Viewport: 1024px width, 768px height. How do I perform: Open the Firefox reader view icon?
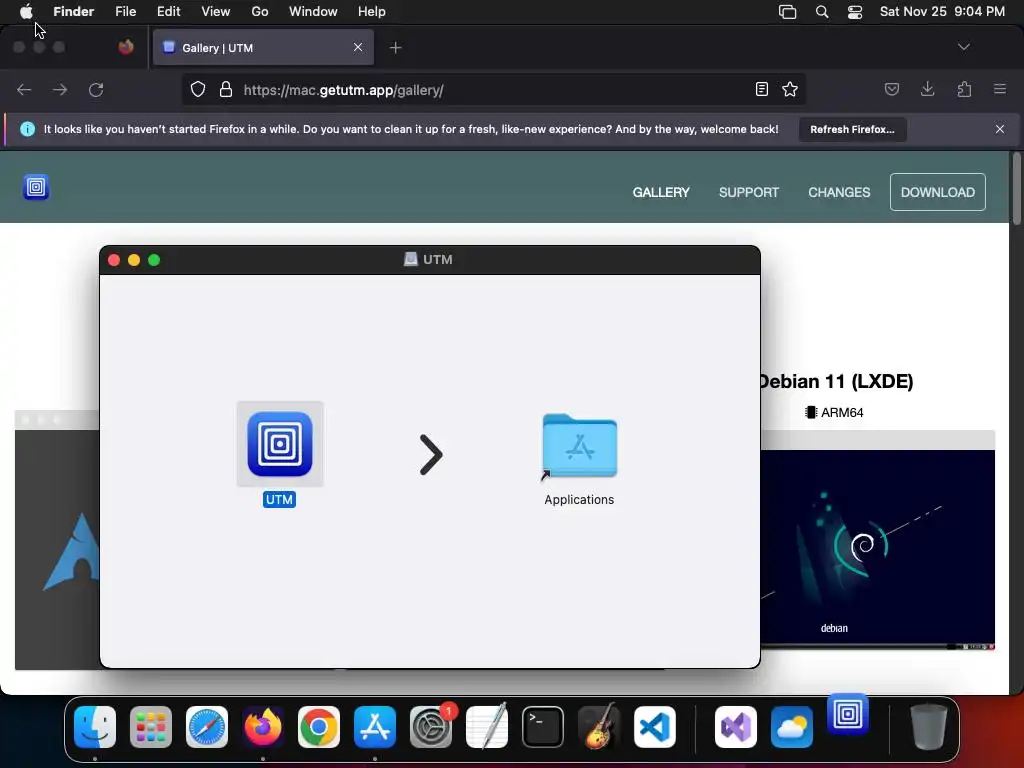point(761,89)
